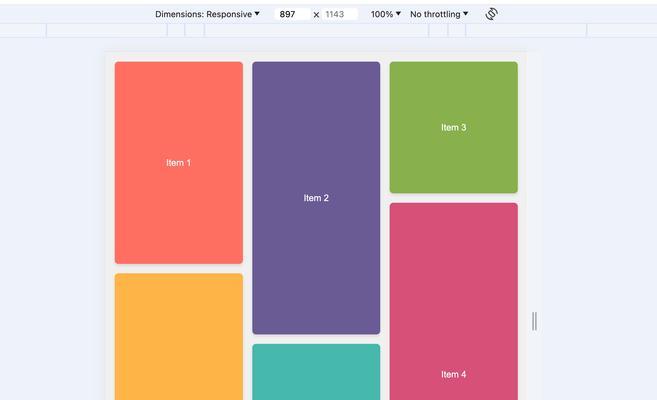Click the 'Item 2' label text
This screenshot has width=657, height=400.
(316, 198)
